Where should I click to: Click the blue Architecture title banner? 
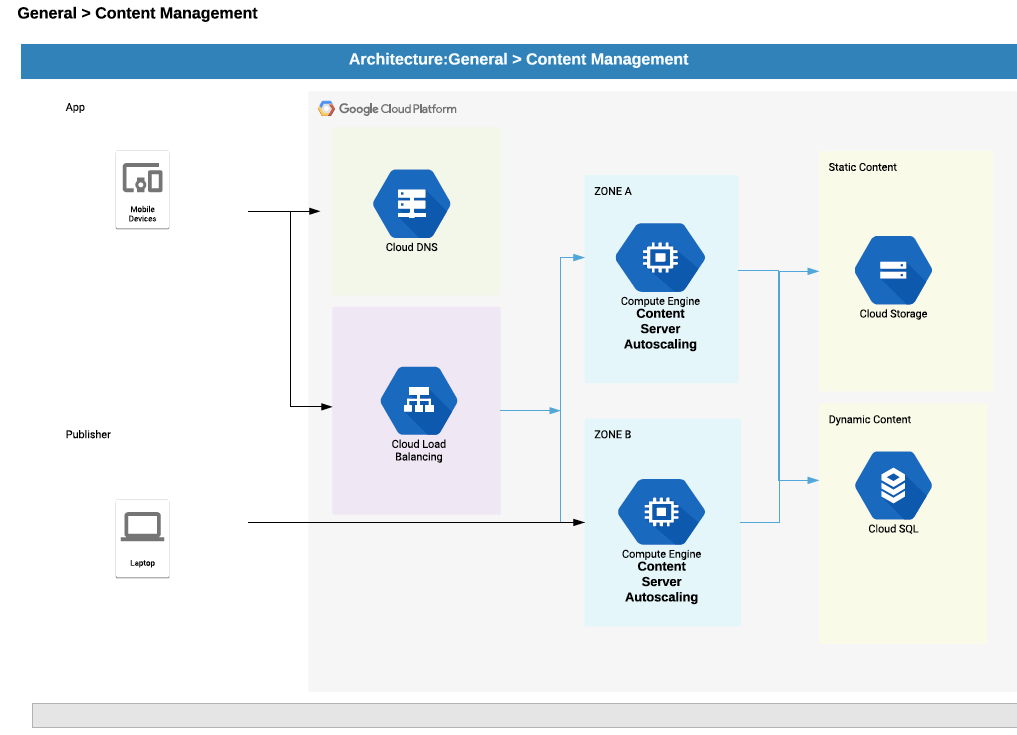click(519, 62)
